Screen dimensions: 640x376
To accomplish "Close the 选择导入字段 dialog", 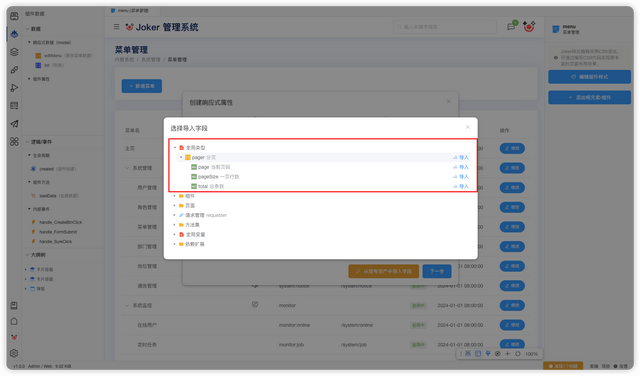I will click(x=468, y=127).
